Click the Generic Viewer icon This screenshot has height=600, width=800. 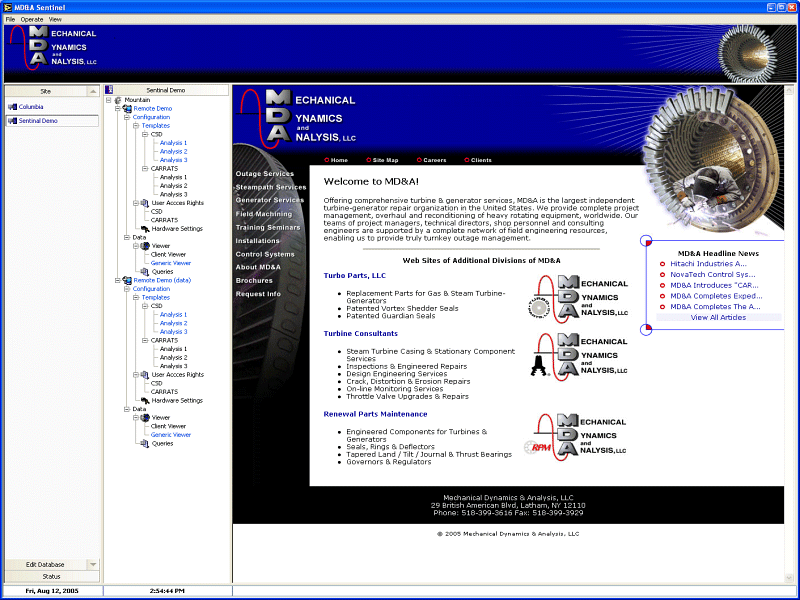coord(170,263)
